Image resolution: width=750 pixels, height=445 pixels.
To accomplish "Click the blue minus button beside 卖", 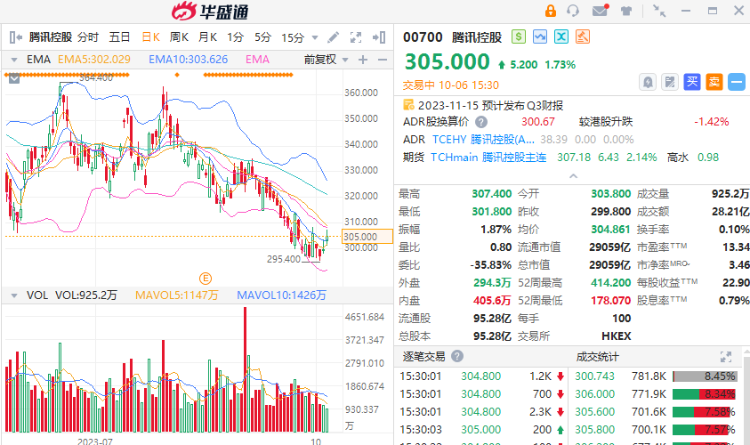I will (x=737, y=82).
